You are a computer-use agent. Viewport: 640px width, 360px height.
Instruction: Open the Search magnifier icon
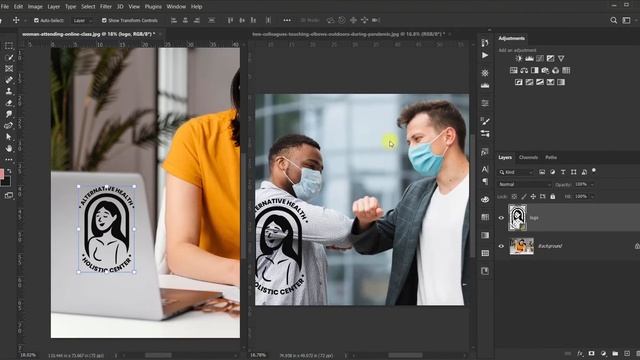[613, 20]
